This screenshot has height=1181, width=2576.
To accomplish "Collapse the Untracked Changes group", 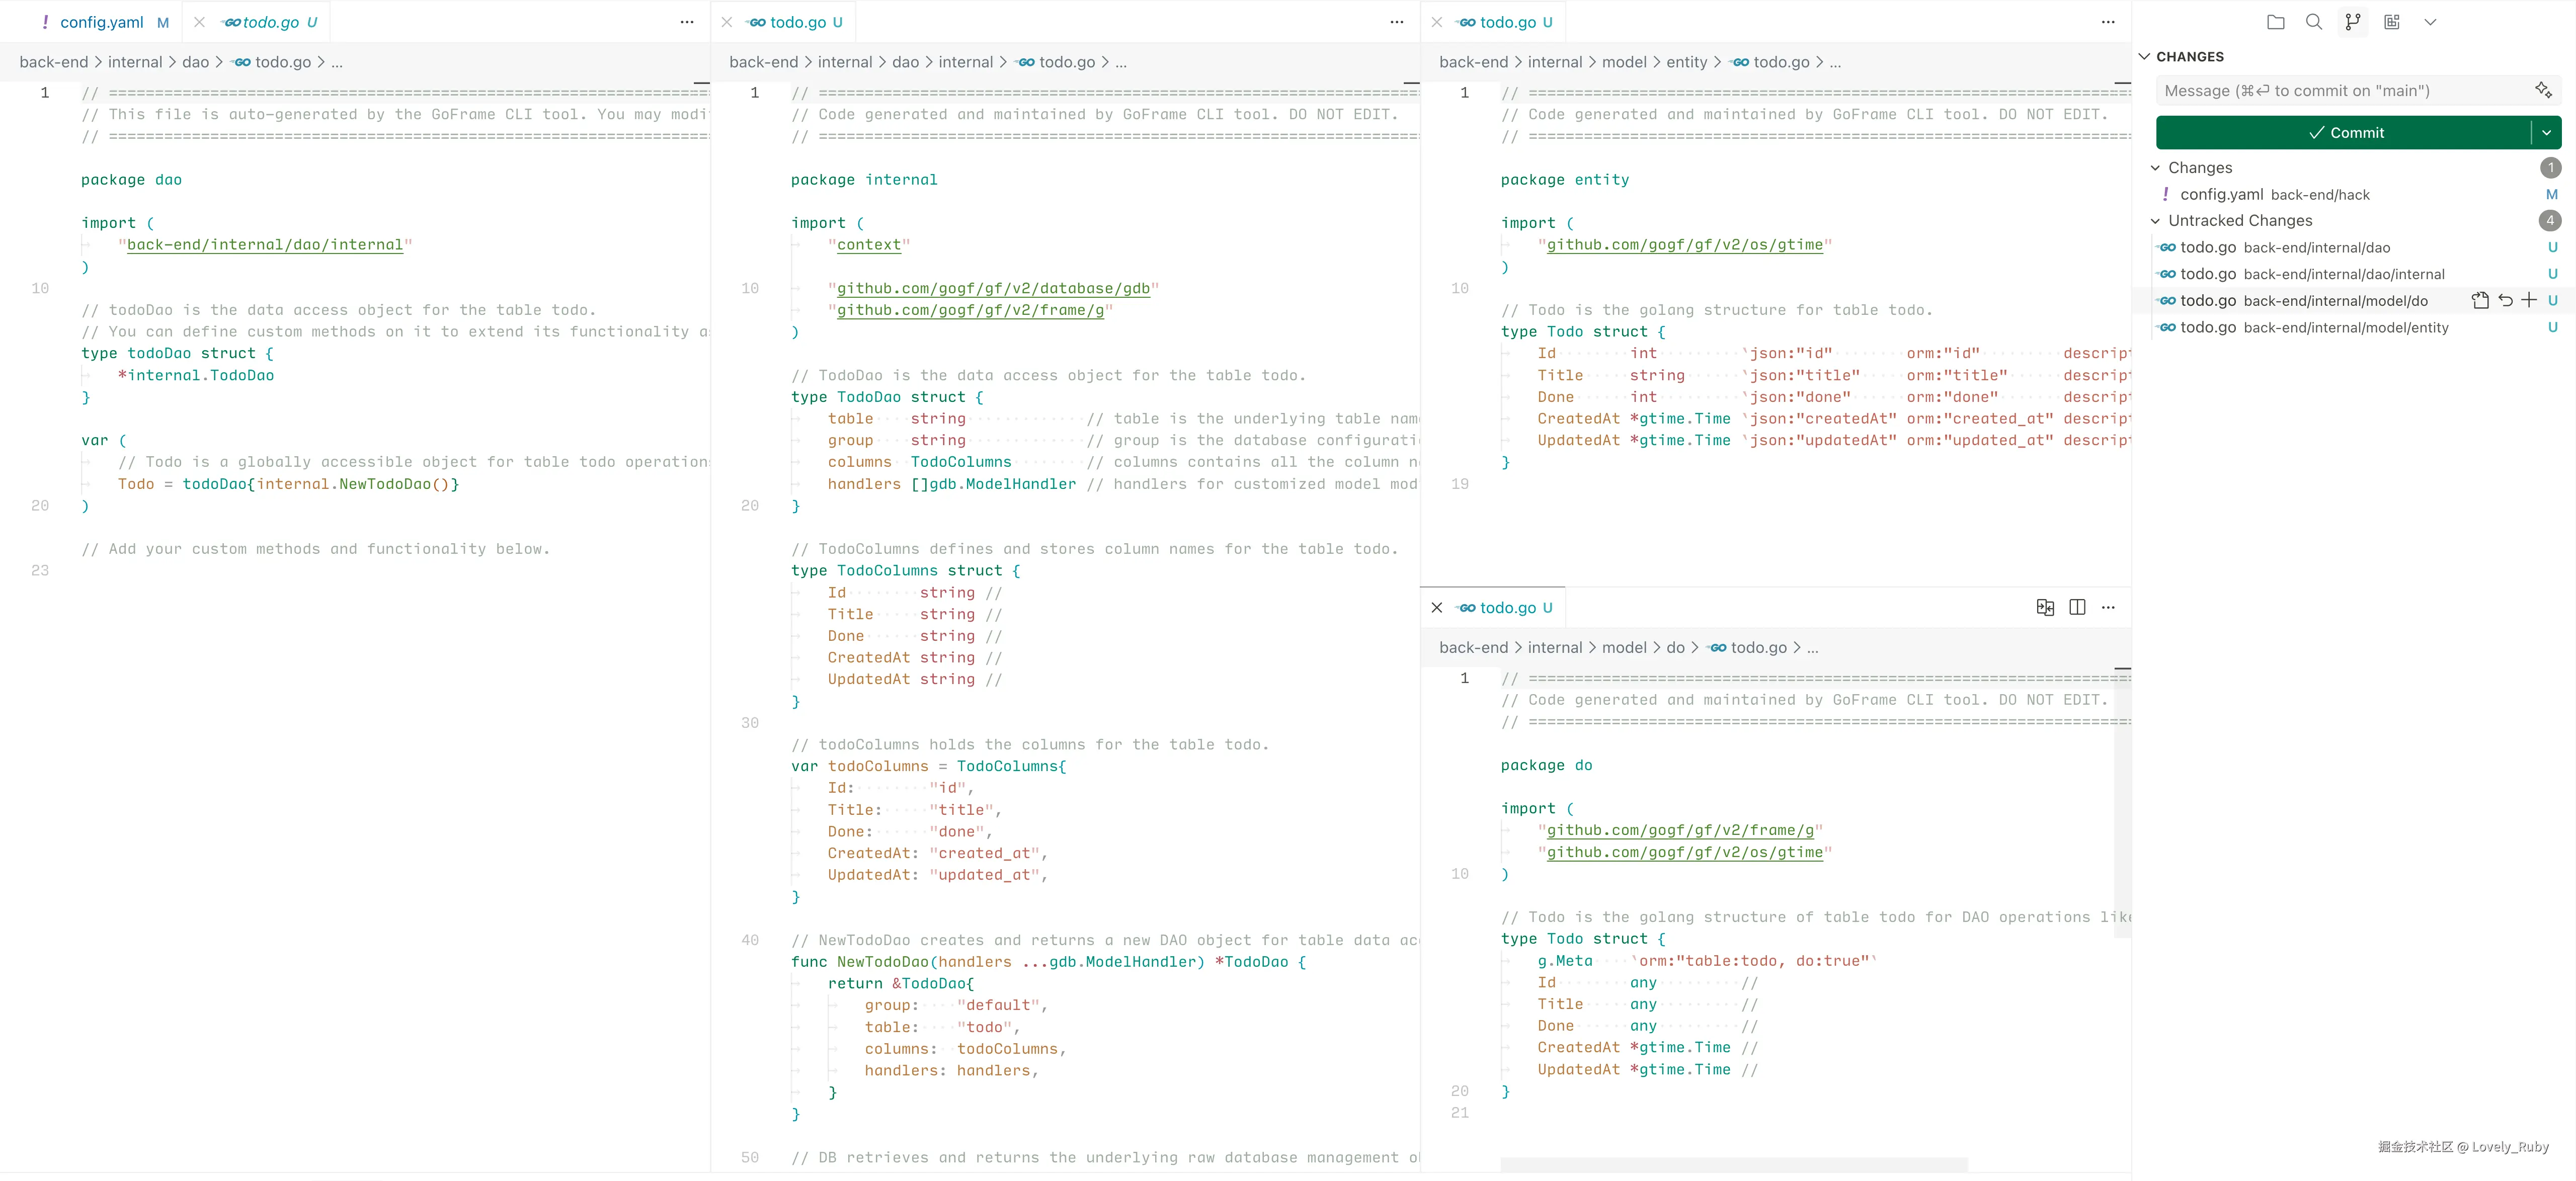I will point(2156,221).
